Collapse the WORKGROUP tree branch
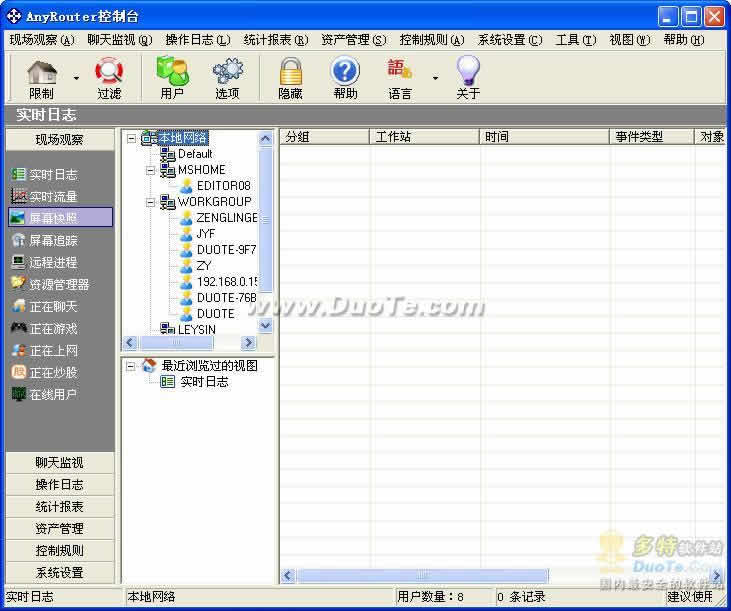 tap(150, 202)
